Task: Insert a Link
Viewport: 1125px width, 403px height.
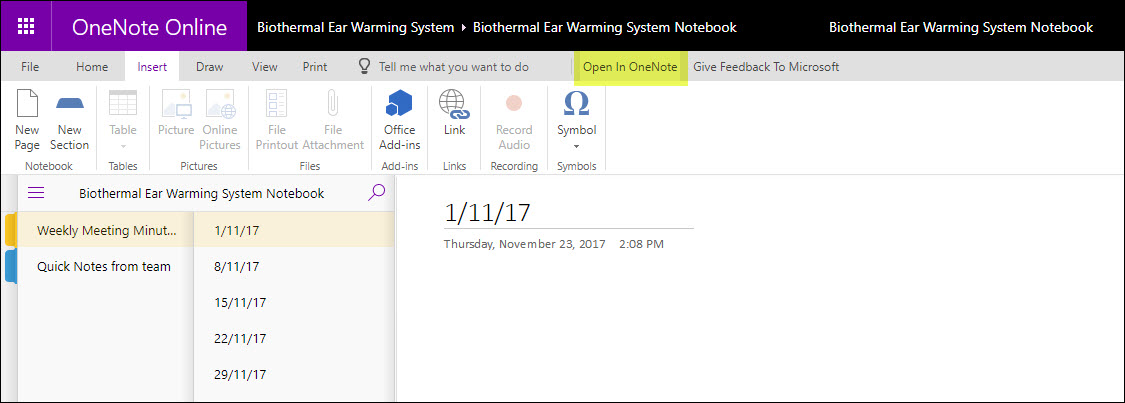Action: pos(454,113)
